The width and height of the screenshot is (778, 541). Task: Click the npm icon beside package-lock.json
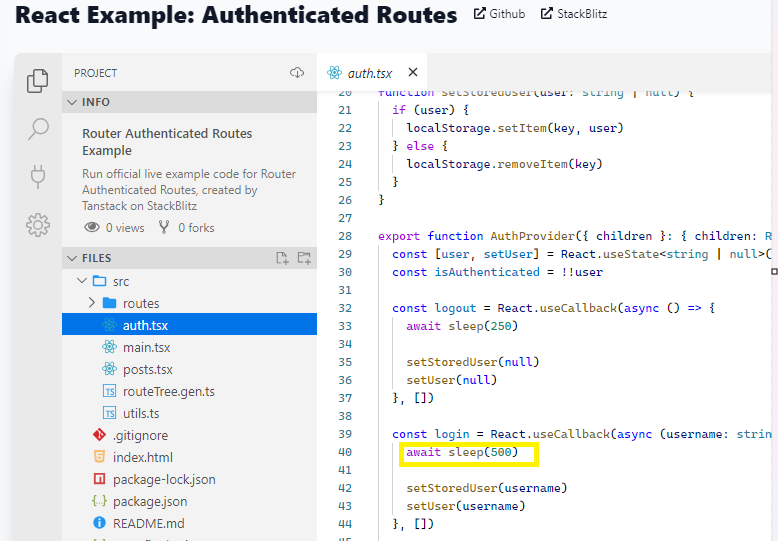tap(99, 479)
